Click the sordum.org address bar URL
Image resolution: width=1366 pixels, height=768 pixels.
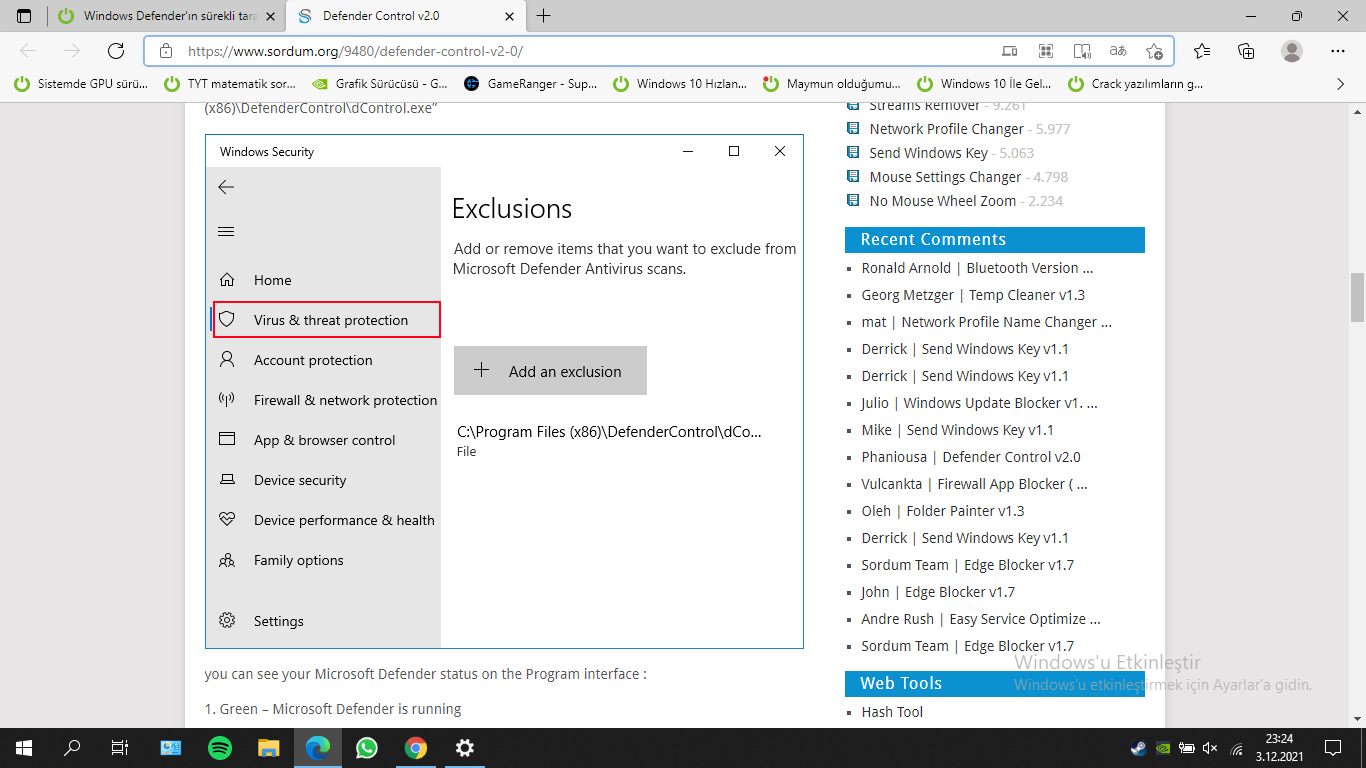(x=355, y=51)
